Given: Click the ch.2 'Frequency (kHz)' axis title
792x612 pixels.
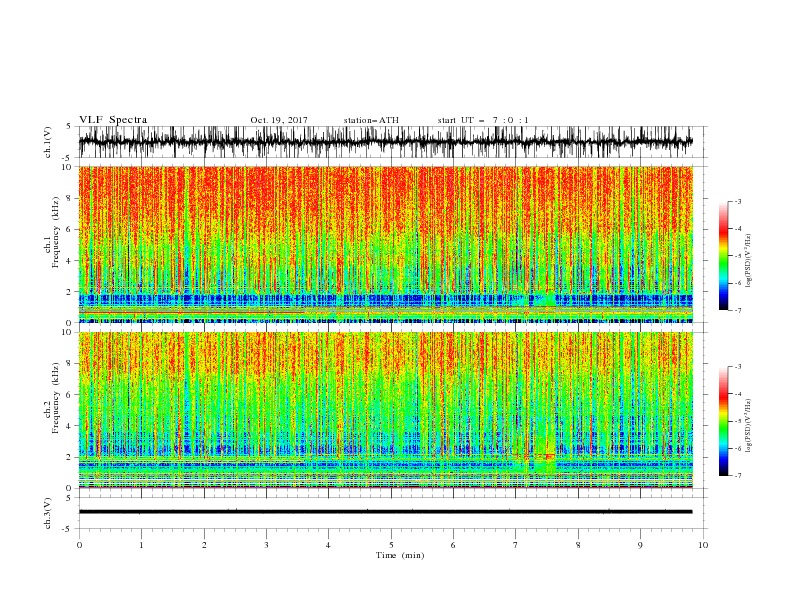Looking at the screenshot, I should pos(55,398).
